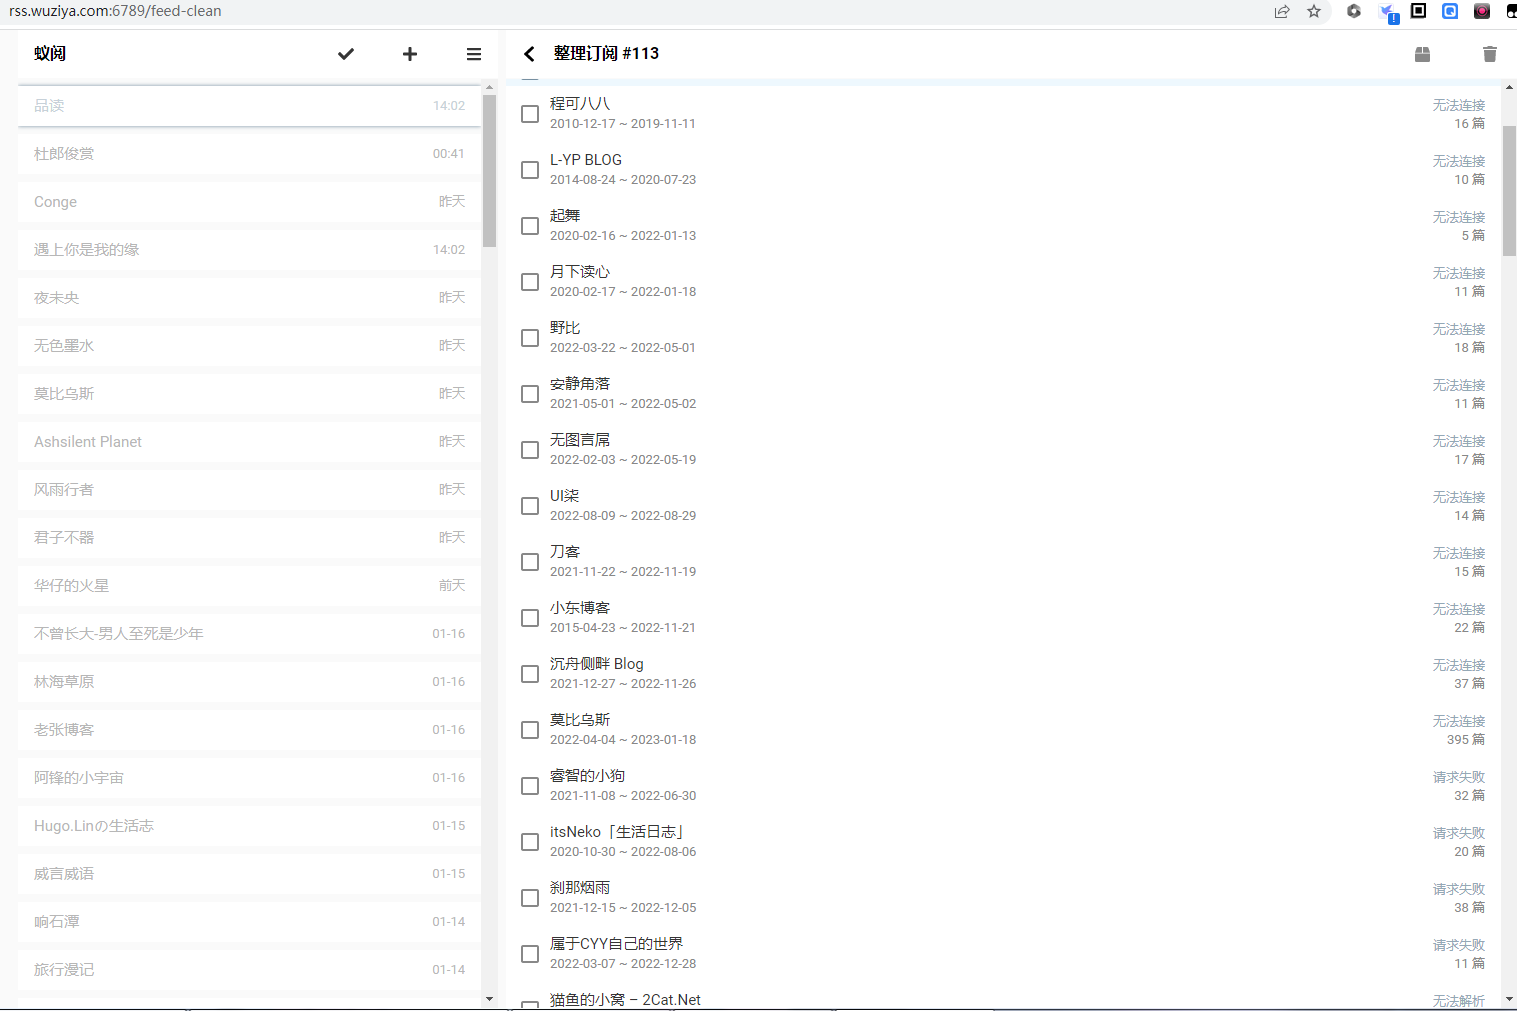Go back using the left chevron arrow
1517x1011 pixels.
tap(530, 54)
